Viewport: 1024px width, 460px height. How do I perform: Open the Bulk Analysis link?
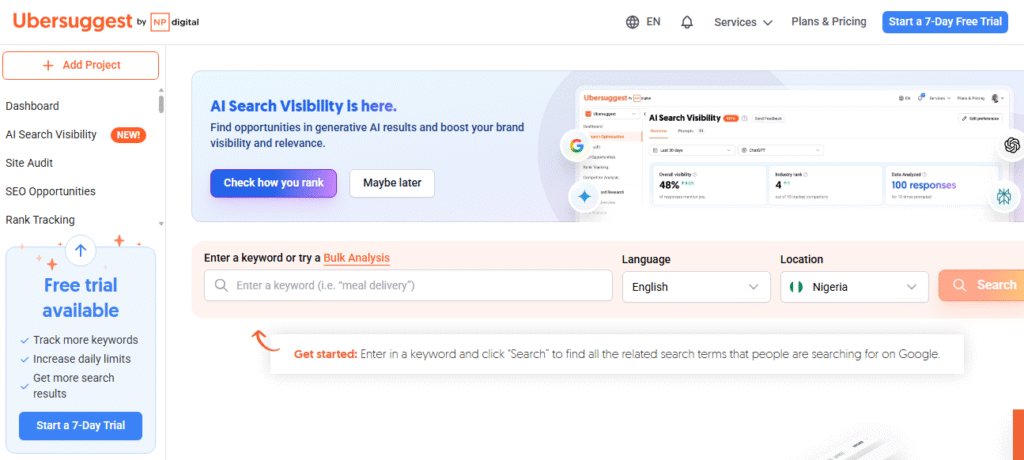pyautogui.click(x=357, y=258)
